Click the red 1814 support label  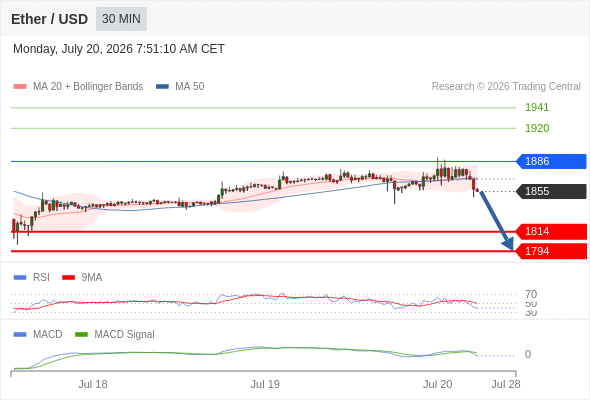[551, 231]
